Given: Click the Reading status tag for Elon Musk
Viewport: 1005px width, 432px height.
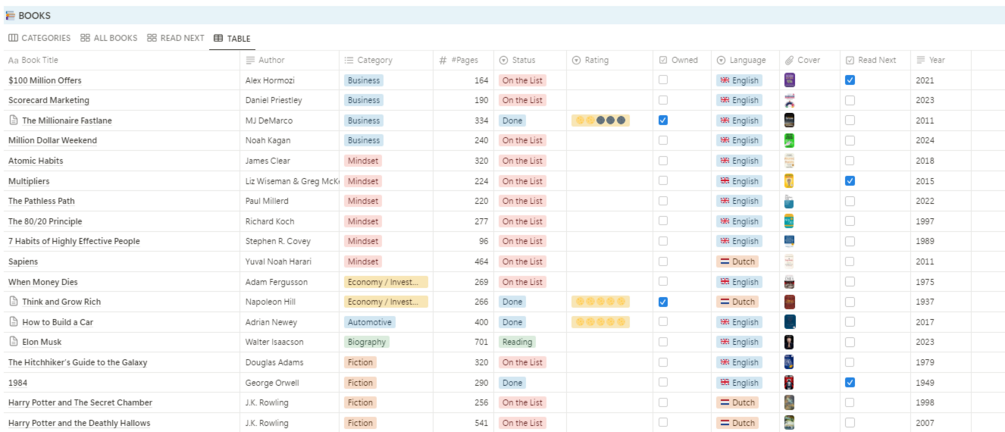Looking at the screenshot, I should 517,342.
